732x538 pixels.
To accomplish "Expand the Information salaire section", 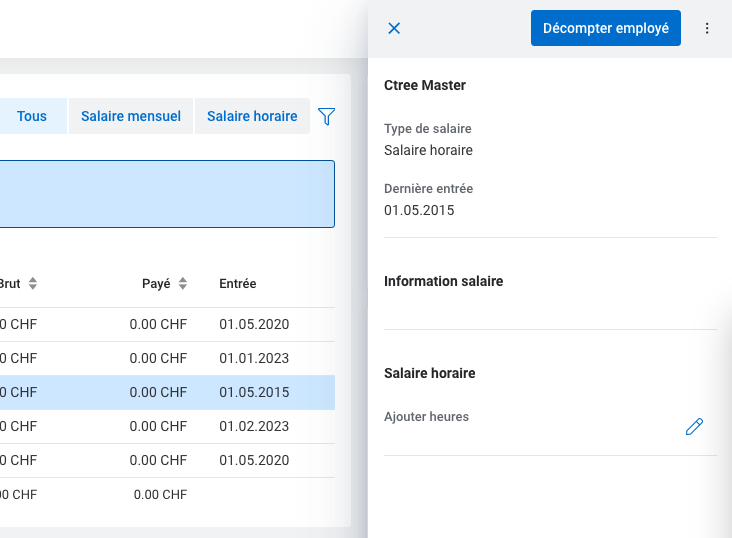I will click(444, 282).
